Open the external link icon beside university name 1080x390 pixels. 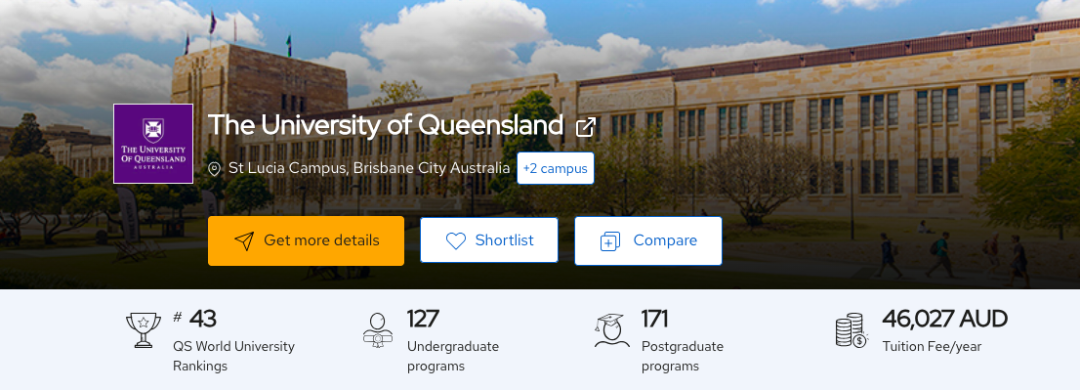[585, 127]
